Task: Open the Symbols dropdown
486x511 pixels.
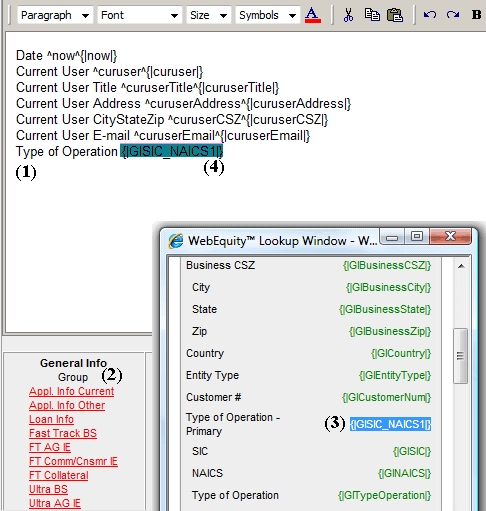Action: pos(268,15)
